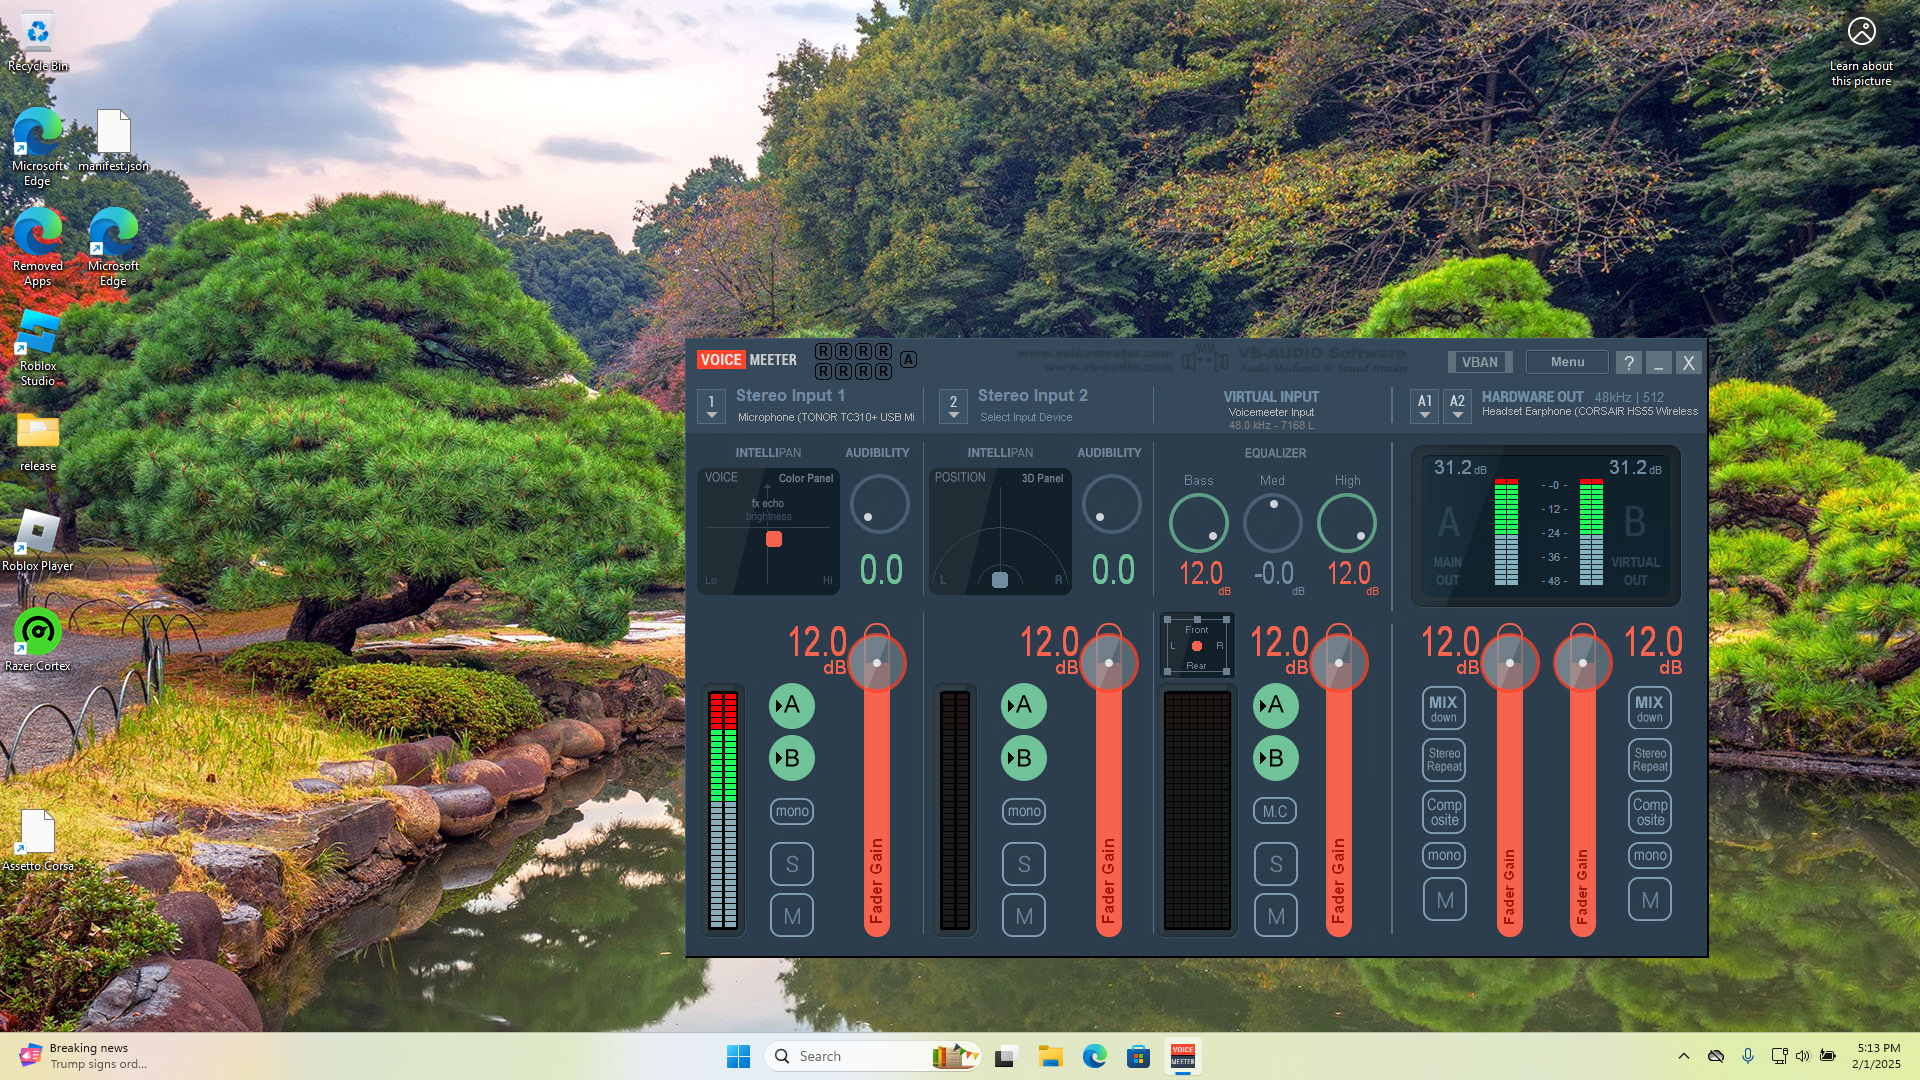Open the VBAN settings
The height and width of the screenshot is (1080, 1920).
point(1479,362)
